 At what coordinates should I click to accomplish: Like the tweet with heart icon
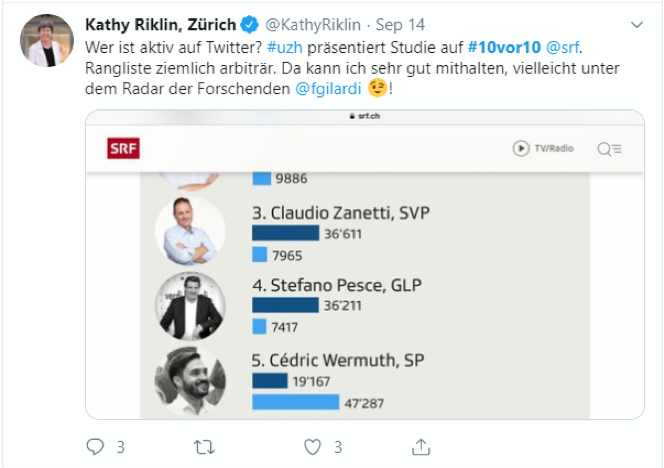(313, 446)
